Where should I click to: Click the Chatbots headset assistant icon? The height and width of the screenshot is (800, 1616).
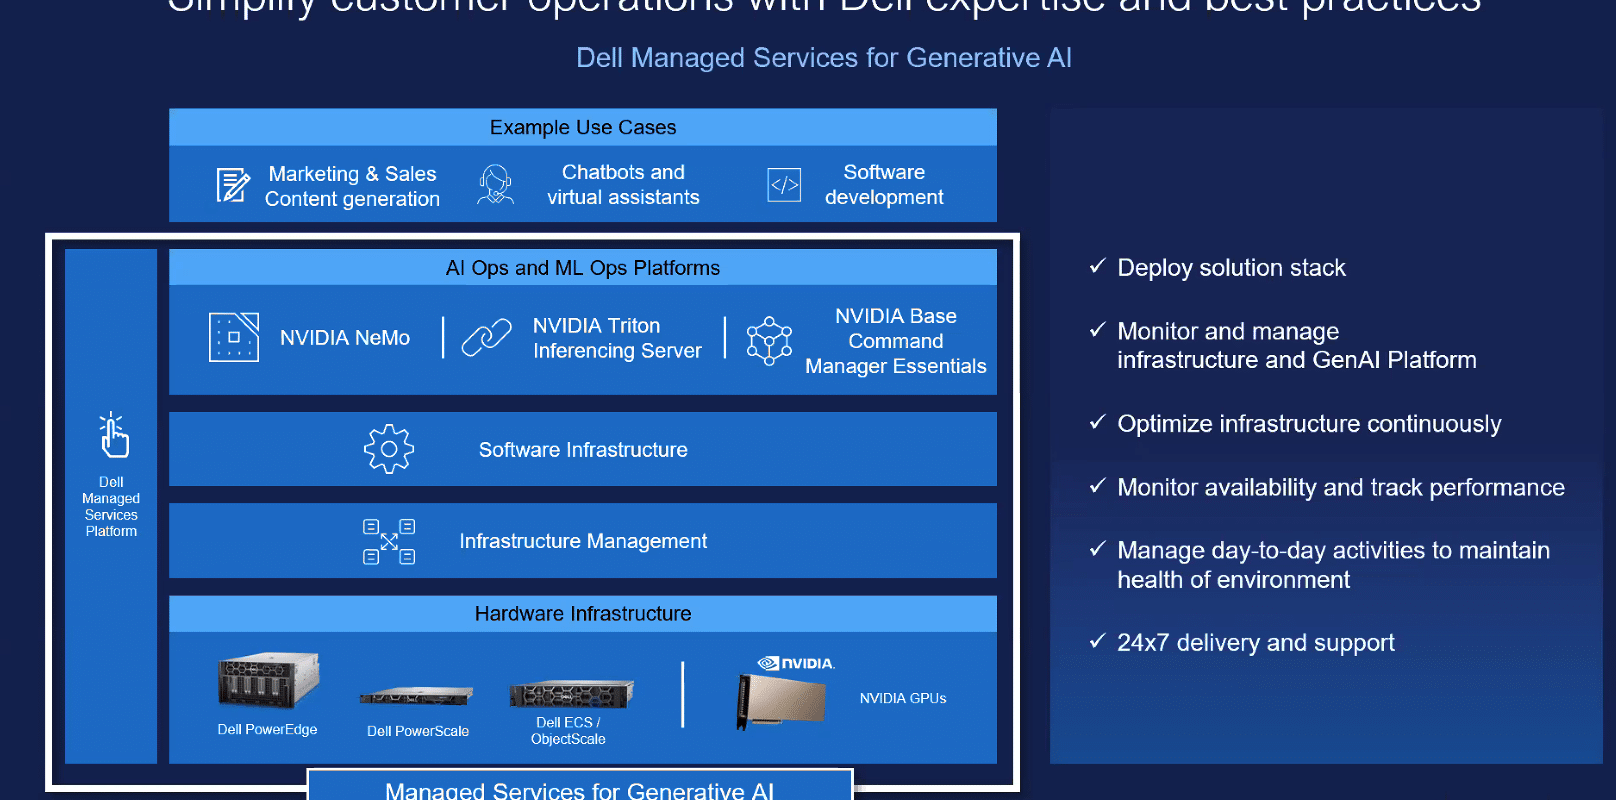[495, 185]
